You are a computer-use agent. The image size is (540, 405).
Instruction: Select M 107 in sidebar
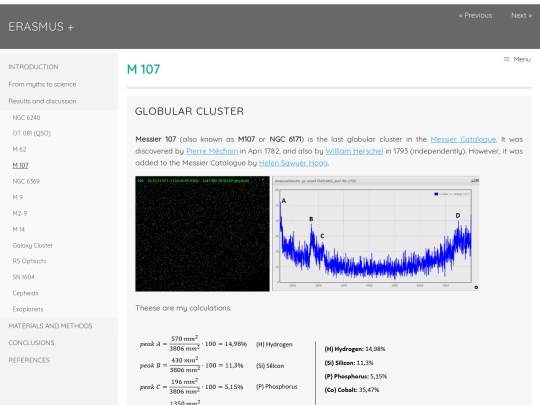(x=20, y=166)
